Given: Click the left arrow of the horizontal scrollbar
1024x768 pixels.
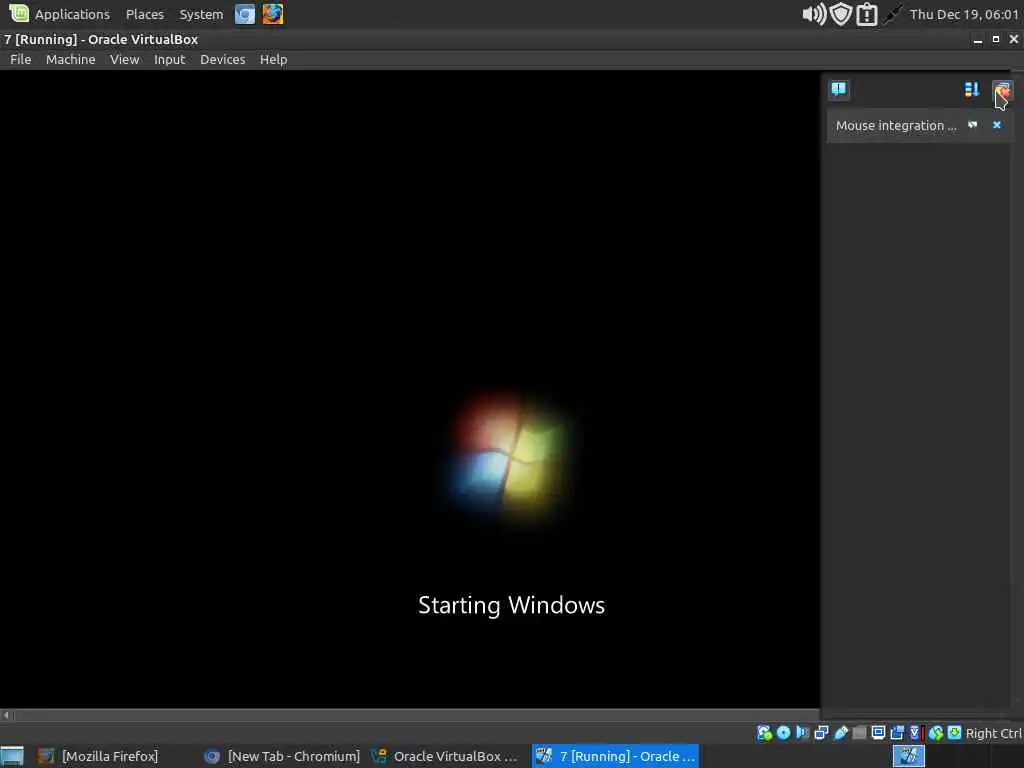Looking at the screenshot, I should click(x=7, y=715).
